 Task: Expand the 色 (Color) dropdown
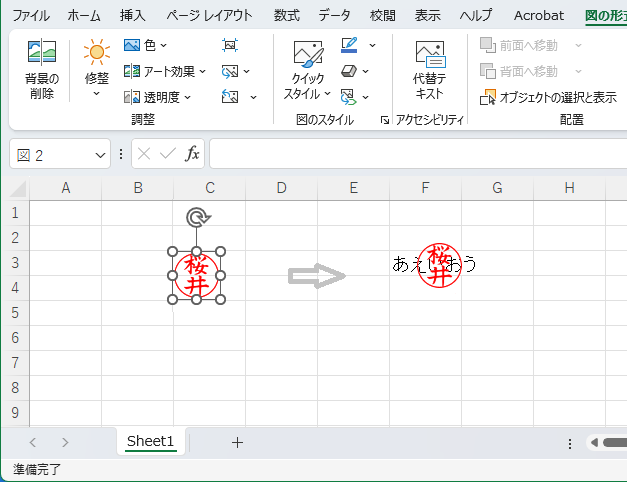point(145,45)
